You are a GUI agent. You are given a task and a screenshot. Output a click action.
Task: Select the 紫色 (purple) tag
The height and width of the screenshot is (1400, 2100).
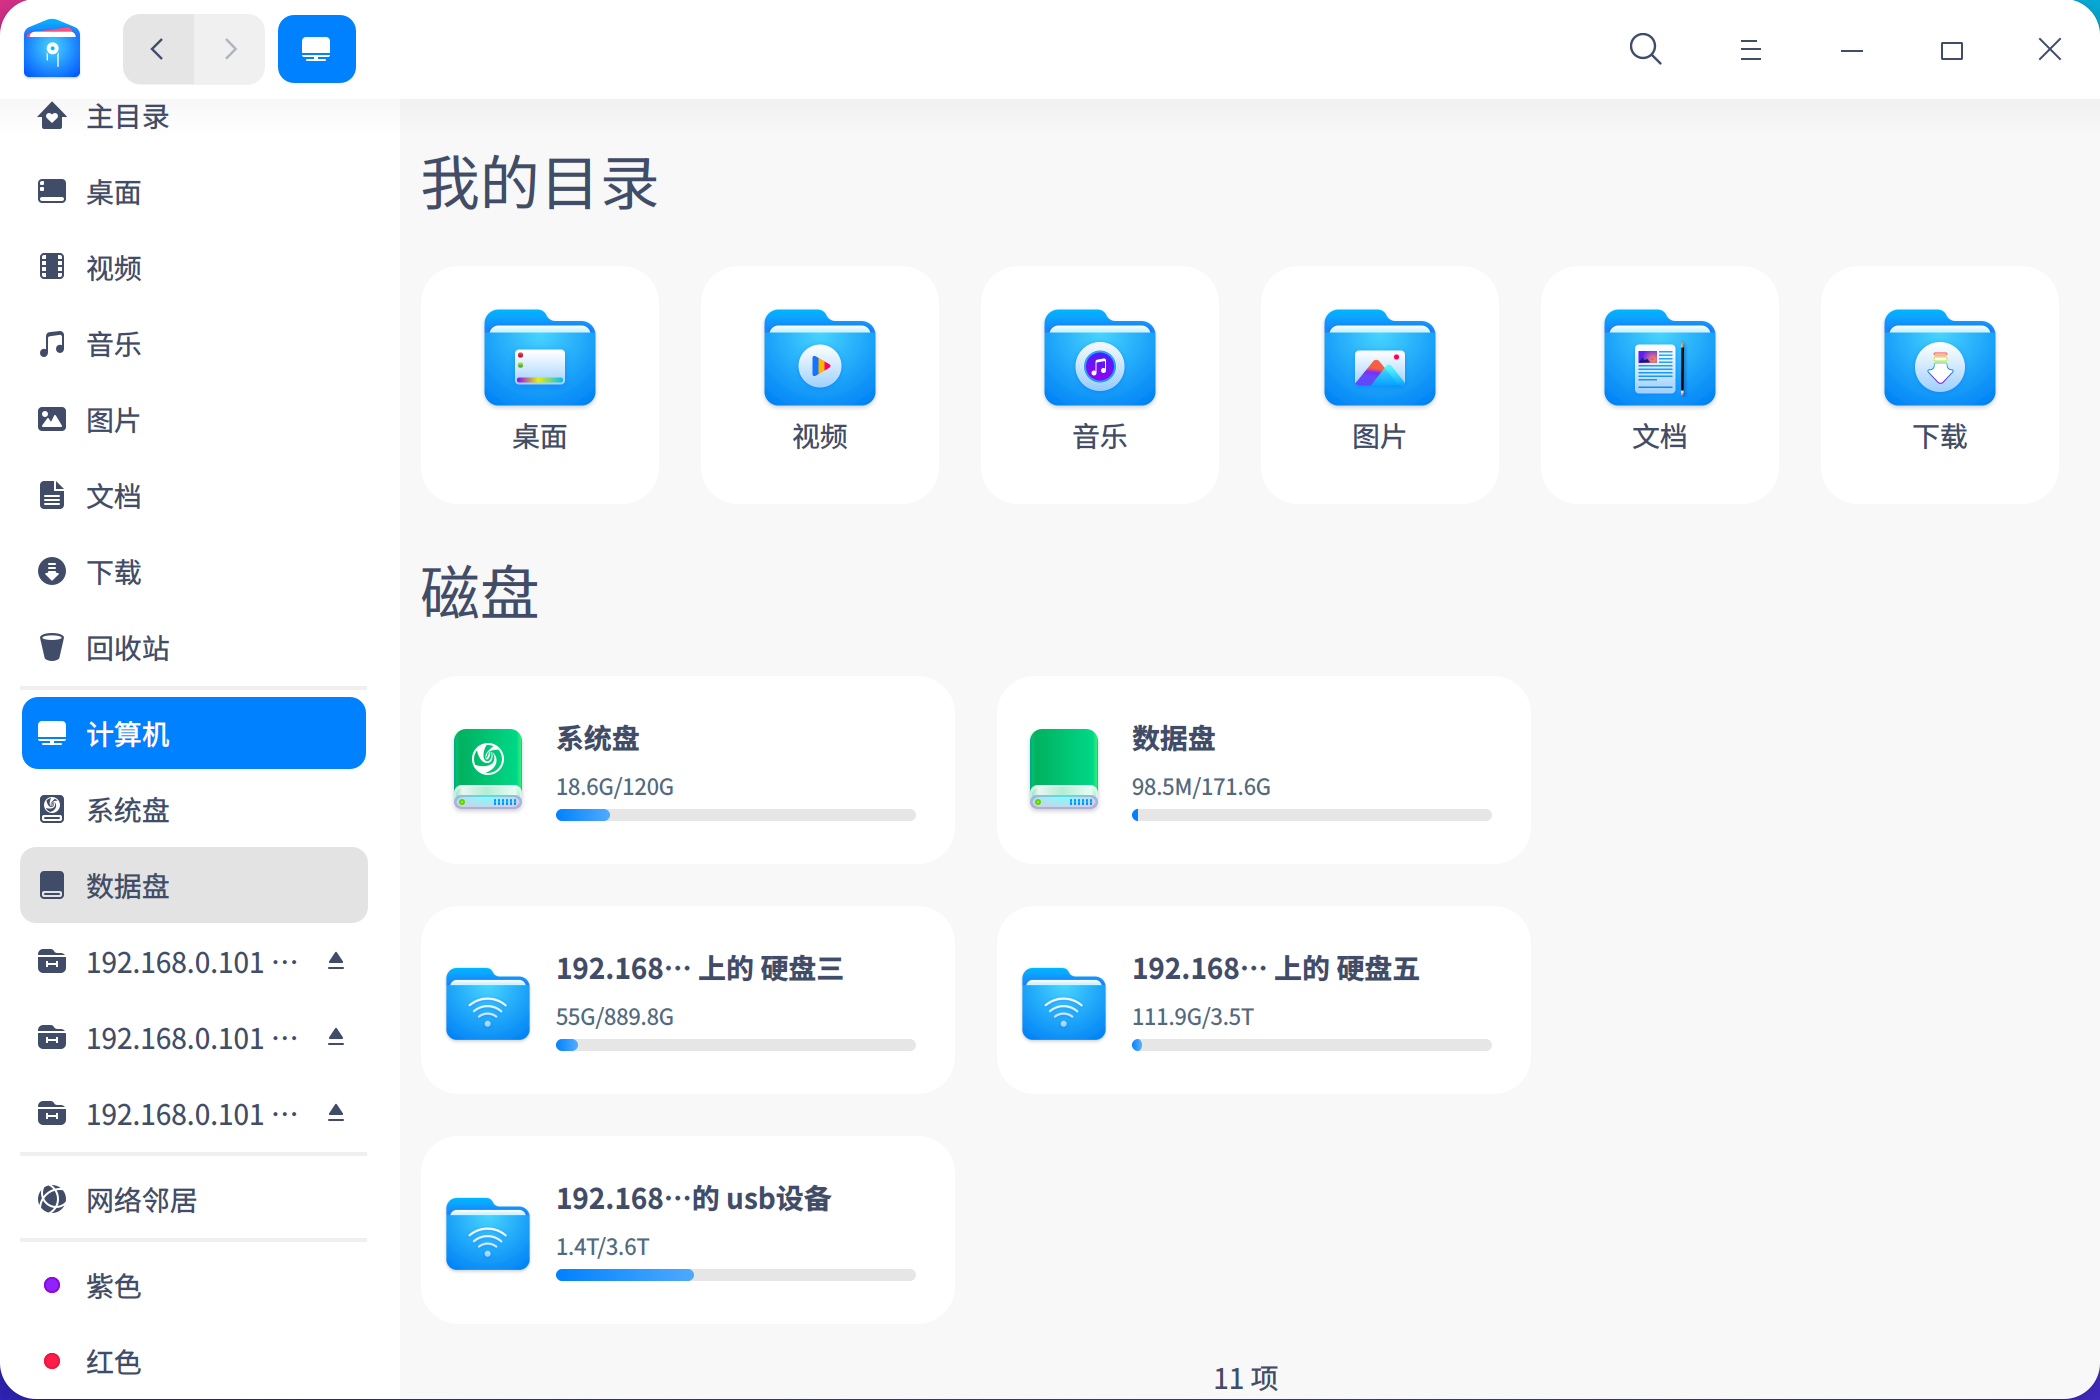pos(113,1287)
